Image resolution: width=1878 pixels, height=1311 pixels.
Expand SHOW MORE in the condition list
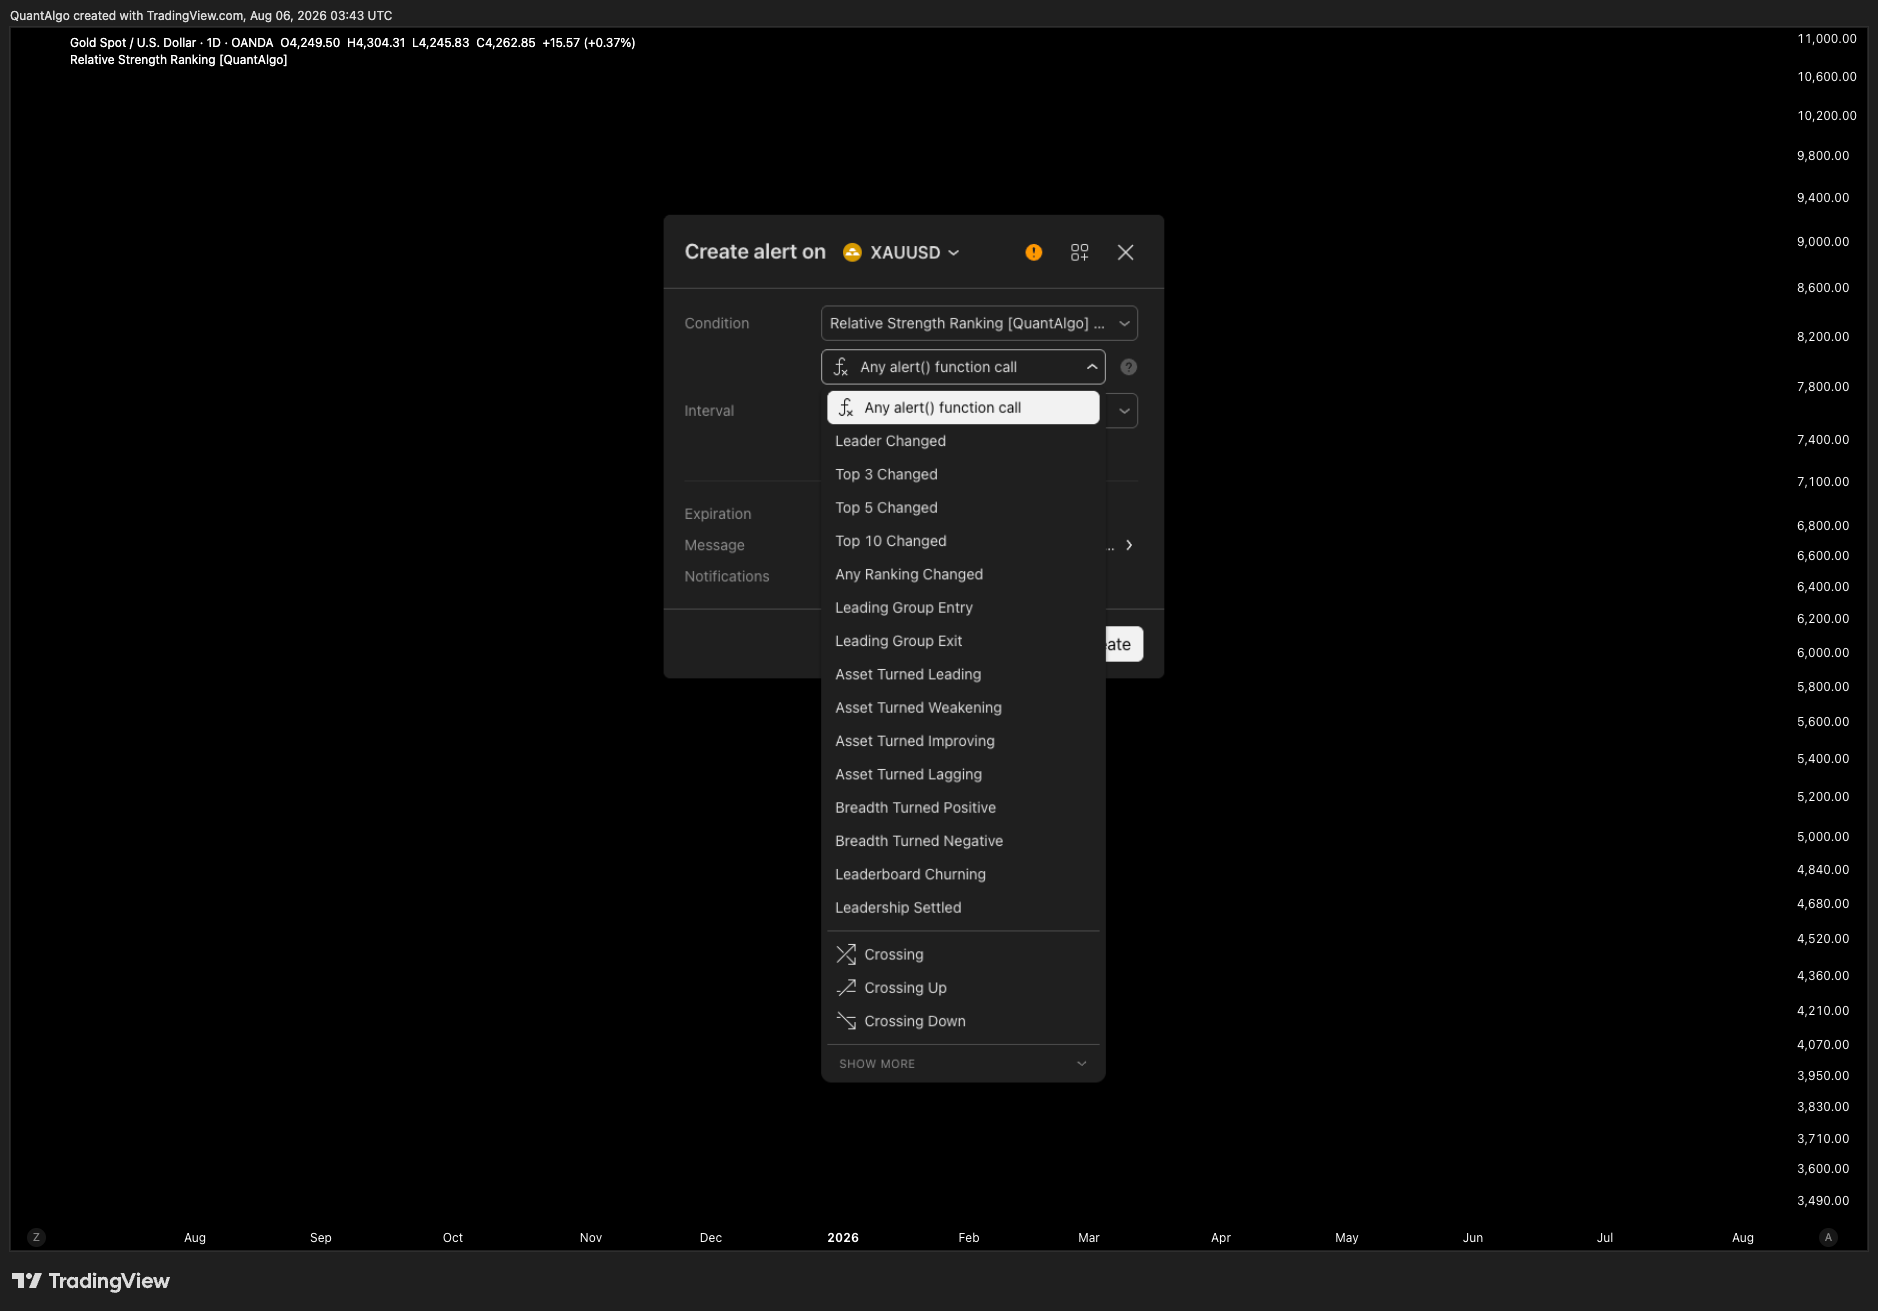(963, 1064)
